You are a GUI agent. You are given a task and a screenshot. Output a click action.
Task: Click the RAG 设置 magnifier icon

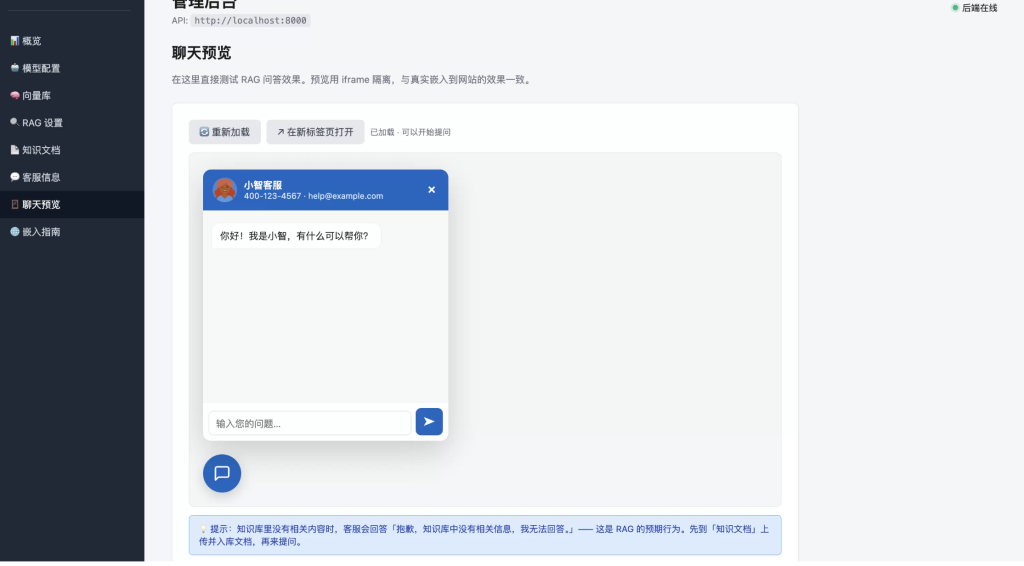click(14, 122)
